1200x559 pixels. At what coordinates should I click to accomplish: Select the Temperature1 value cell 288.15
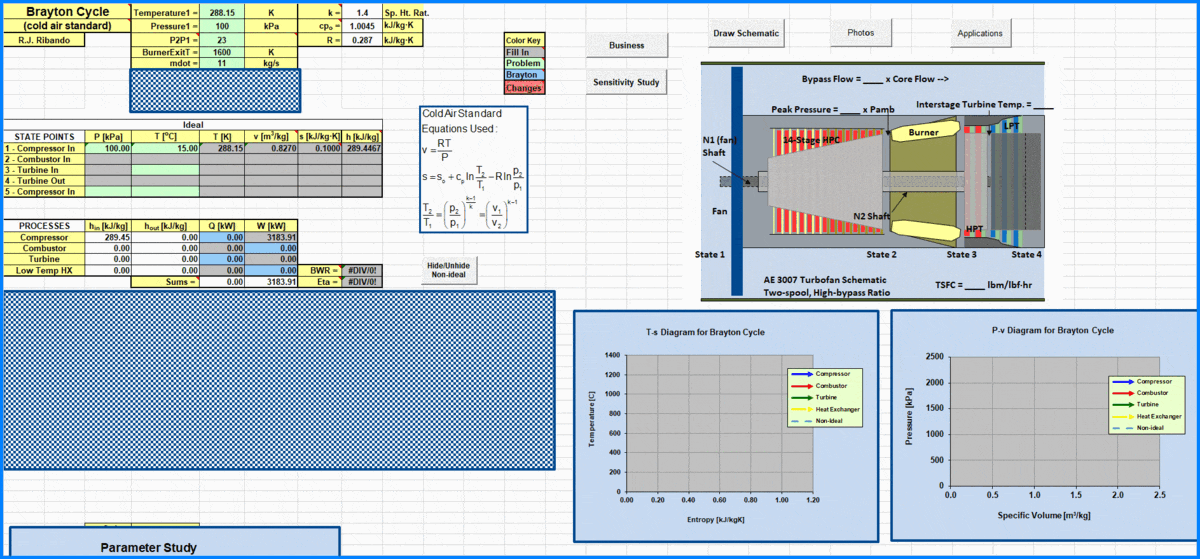(221, 13)
